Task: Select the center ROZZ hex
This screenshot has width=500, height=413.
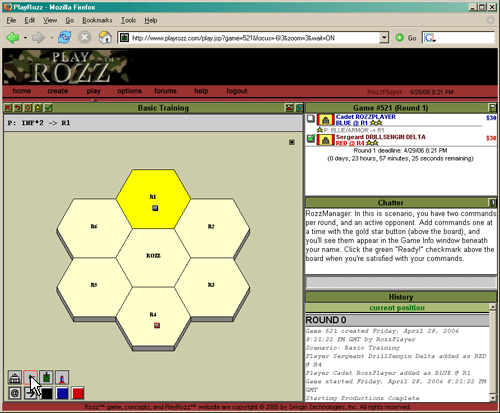Action: point(153,258)
